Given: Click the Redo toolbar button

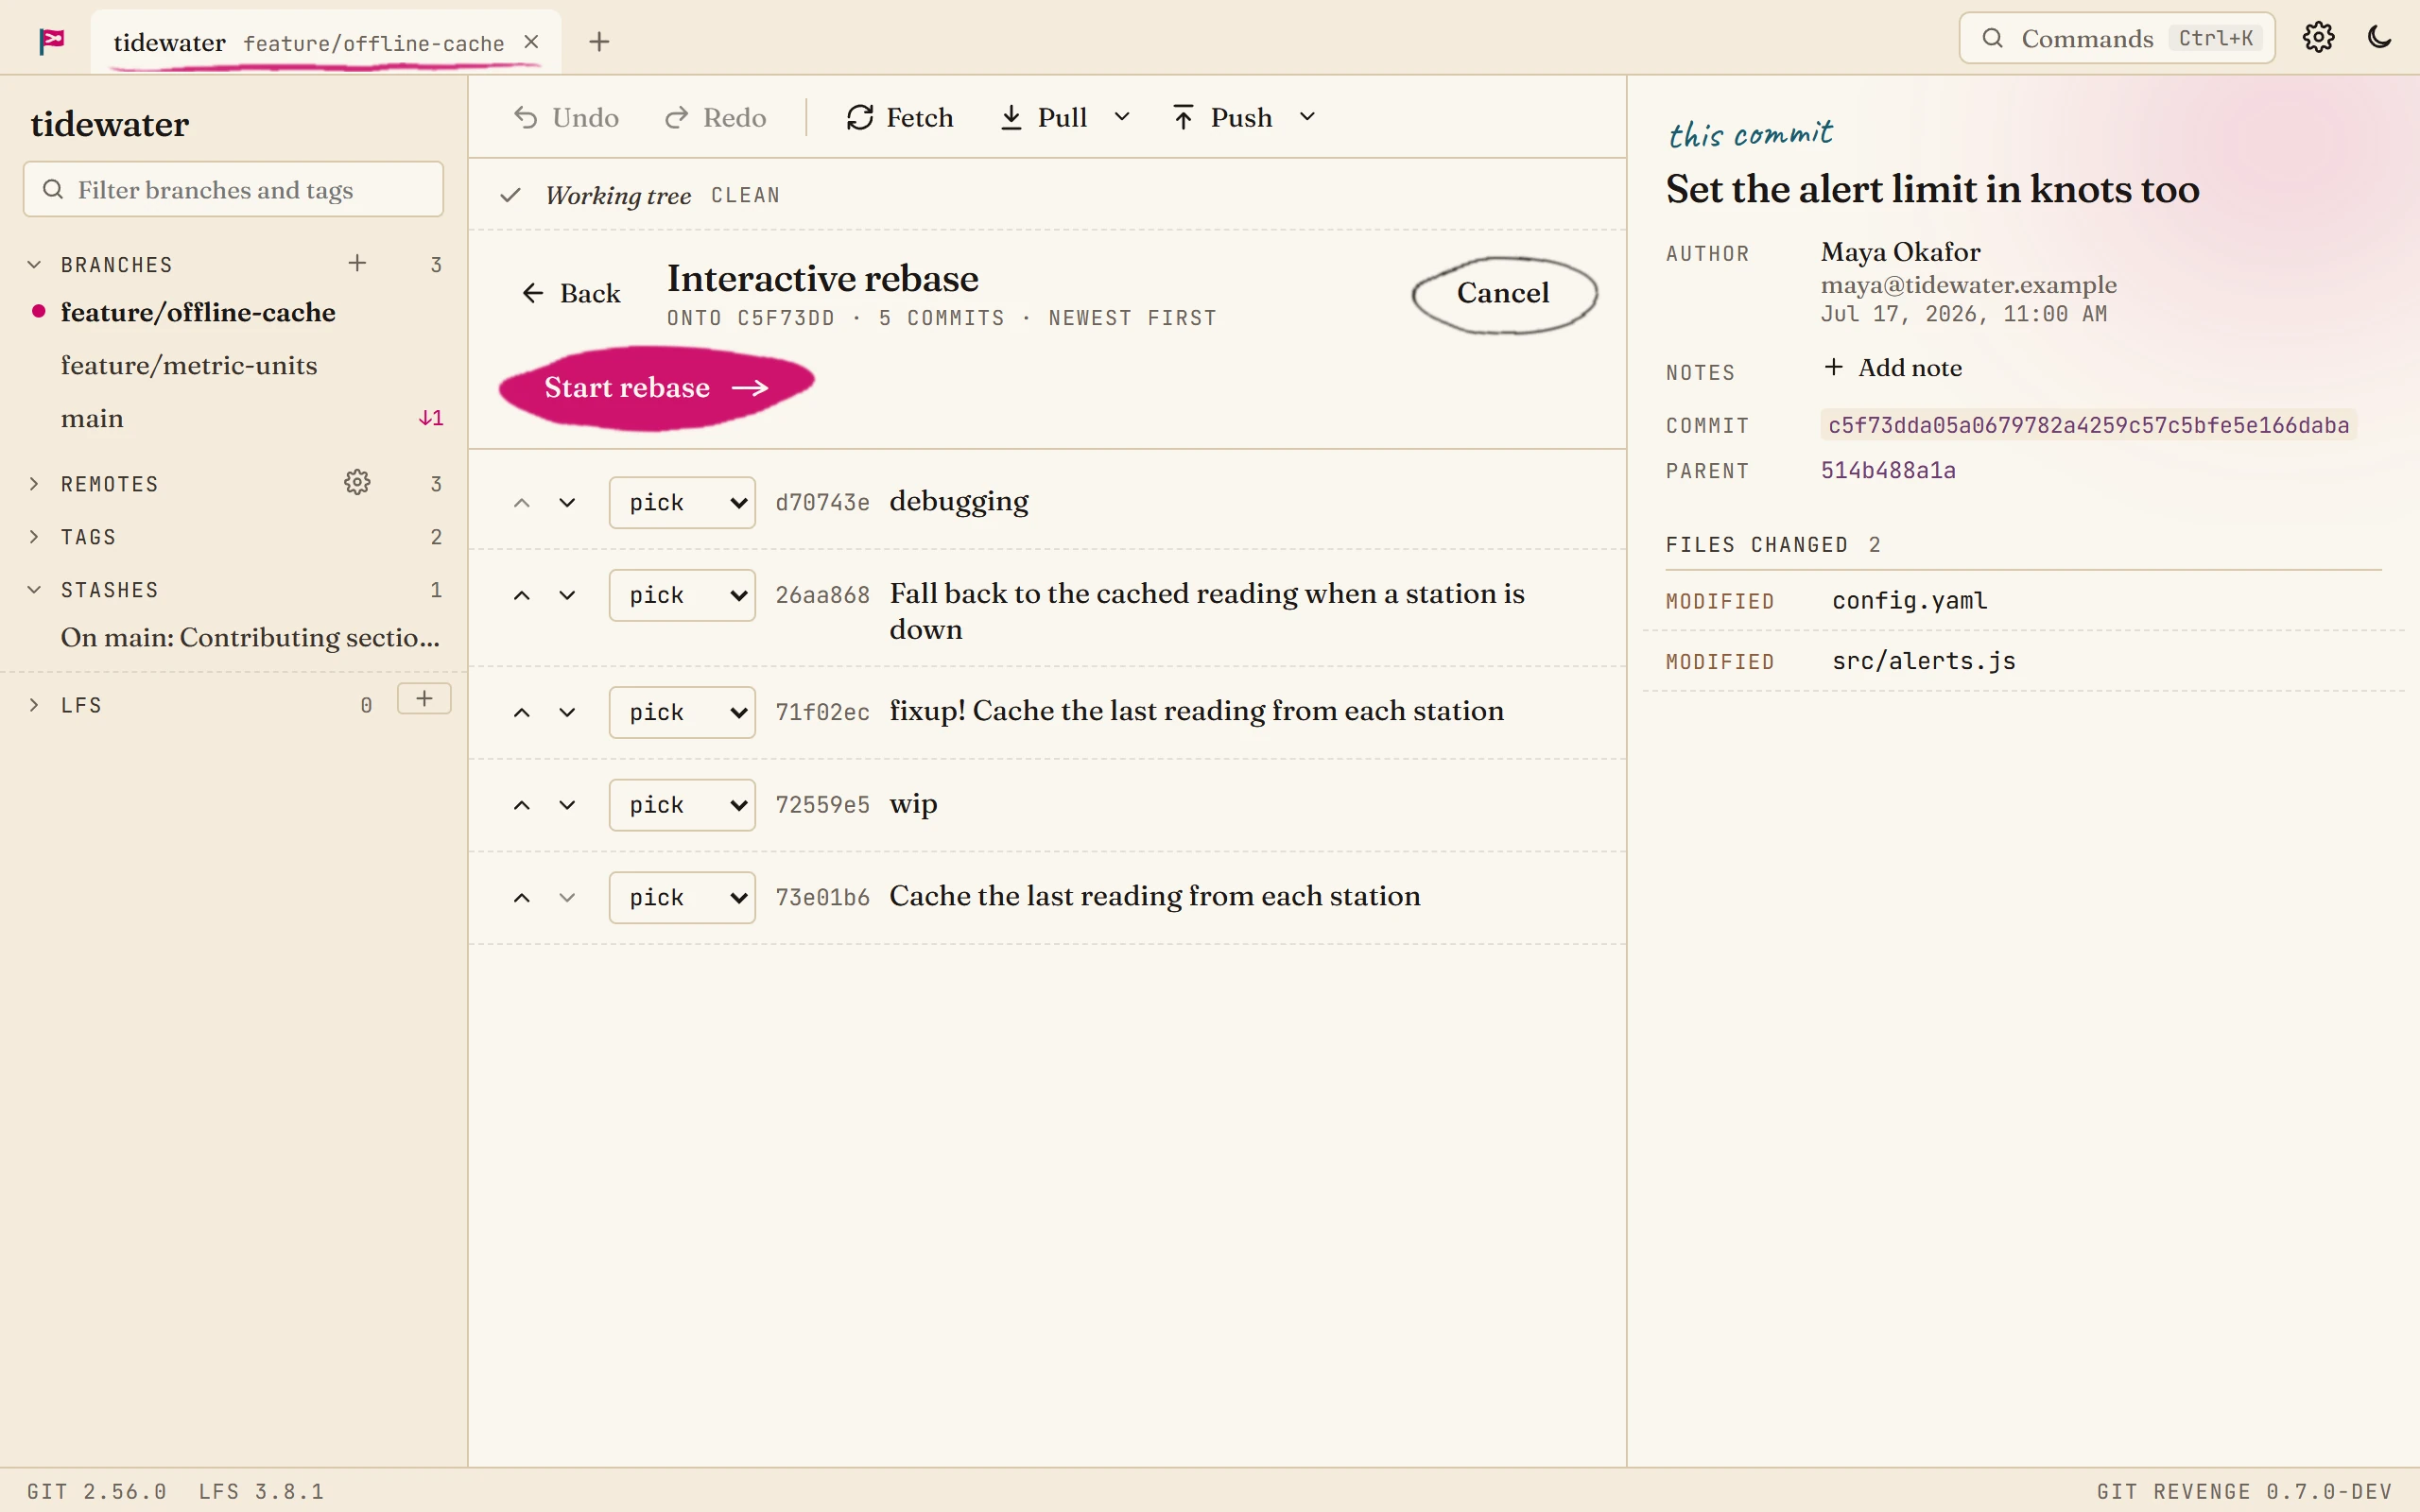Looking at the screenshot, I should click(x=716, y=117).
